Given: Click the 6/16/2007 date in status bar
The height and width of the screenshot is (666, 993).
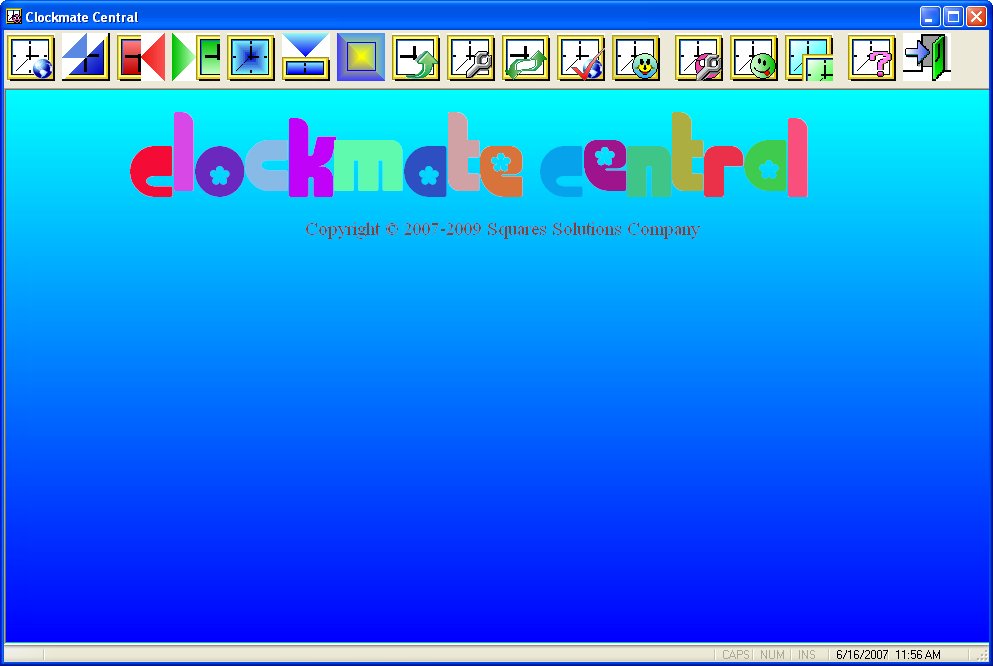Looking at the screenshot, I should [862, 655].
